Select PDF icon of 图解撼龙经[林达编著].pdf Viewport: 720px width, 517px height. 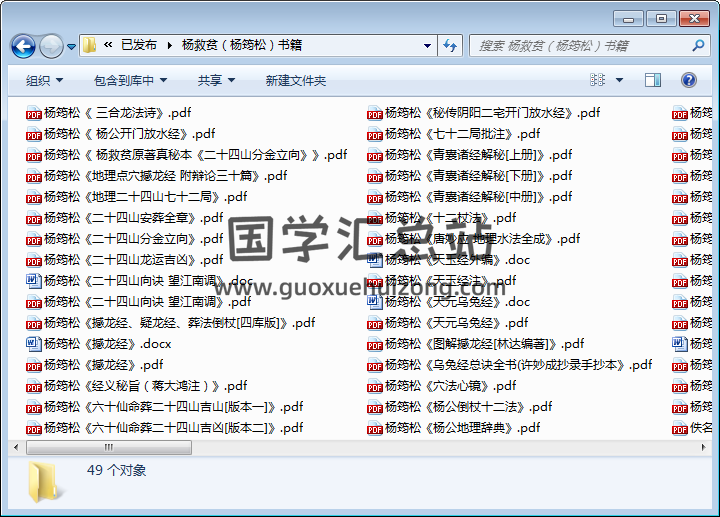pos(375,344)
